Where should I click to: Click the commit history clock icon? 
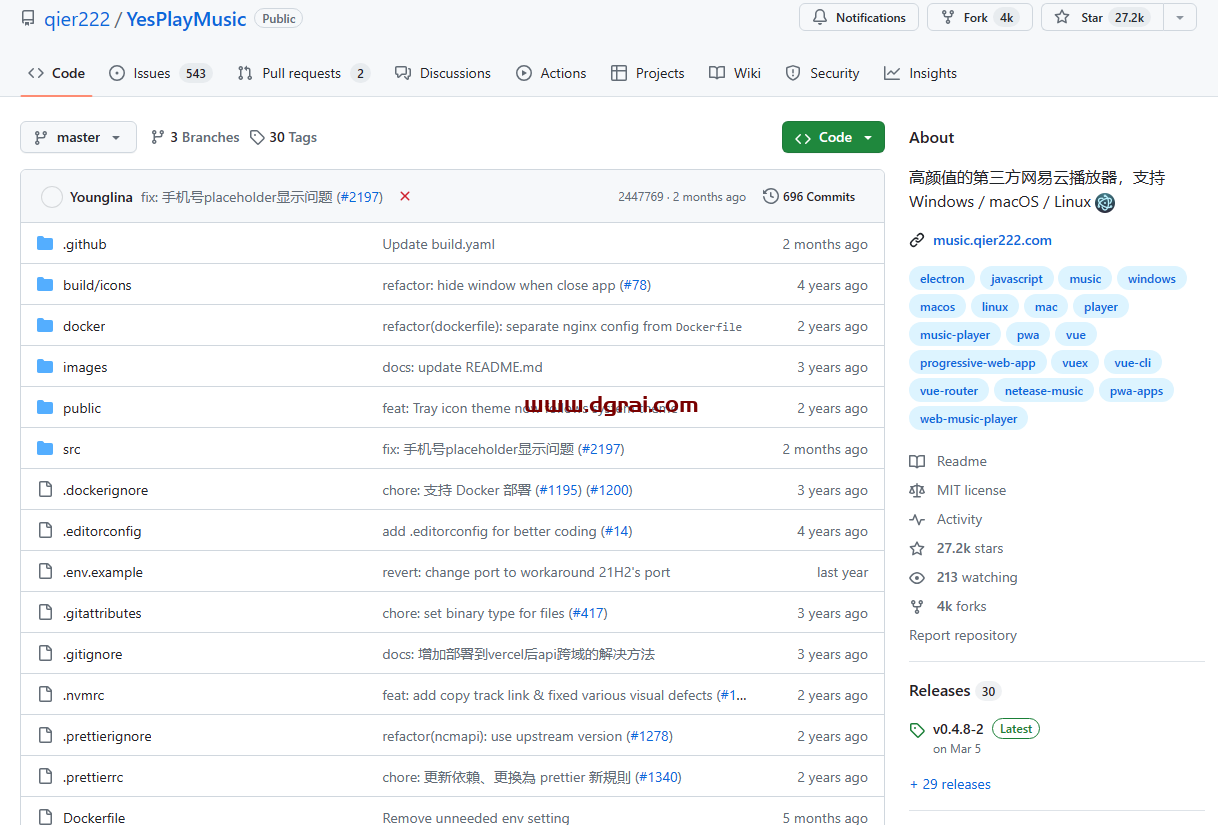pos(770,196)
